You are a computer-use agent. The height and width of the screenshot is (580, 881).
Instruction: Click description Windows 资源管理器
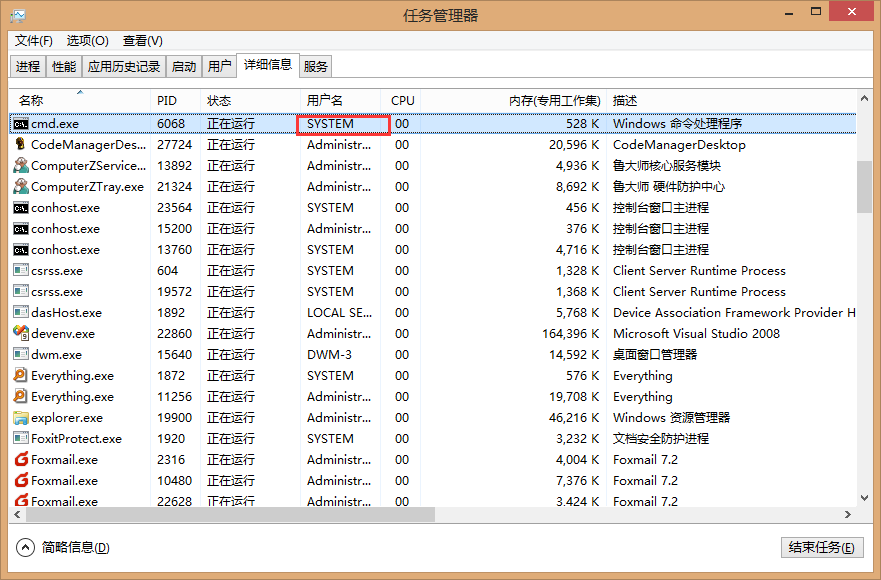[671, 418]
